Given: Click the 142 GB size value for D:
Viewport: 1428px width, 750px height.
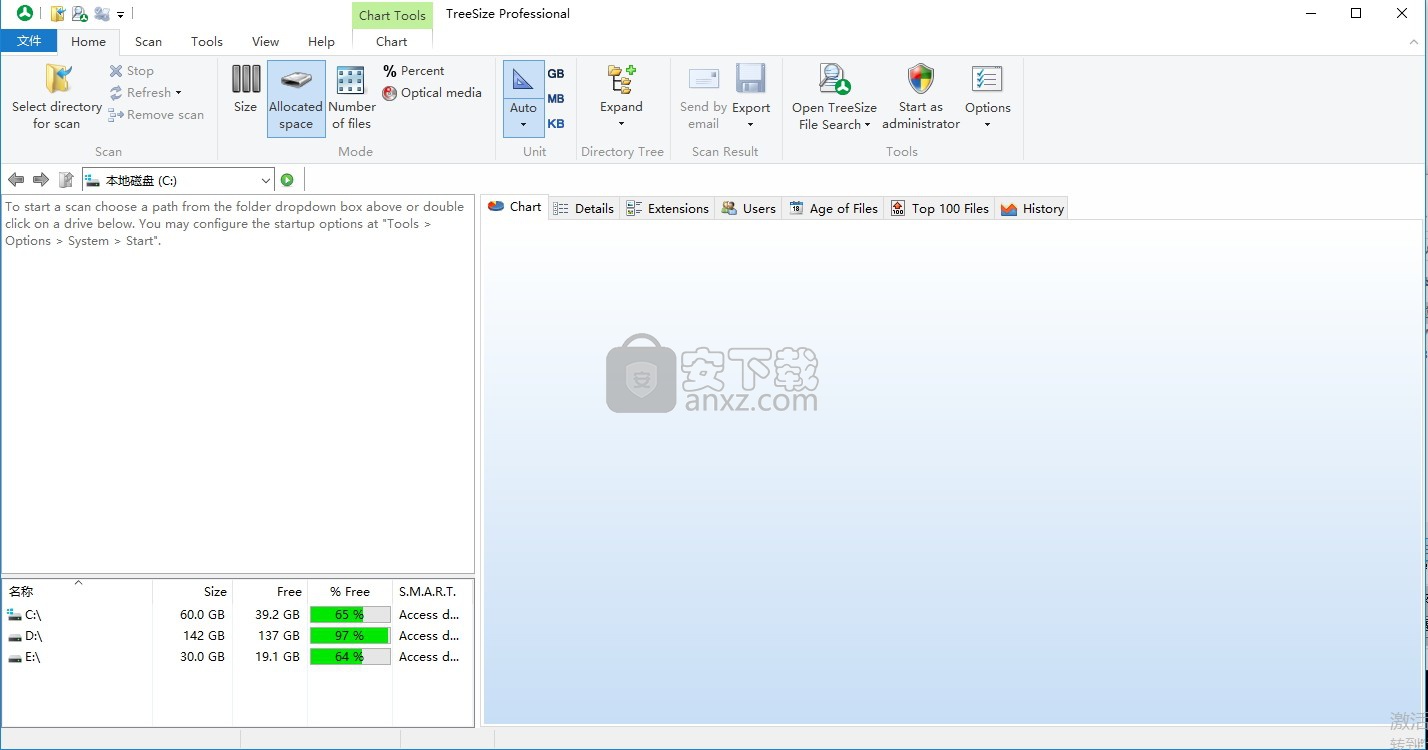Looking at the screenshot, I should coord(204,636).
